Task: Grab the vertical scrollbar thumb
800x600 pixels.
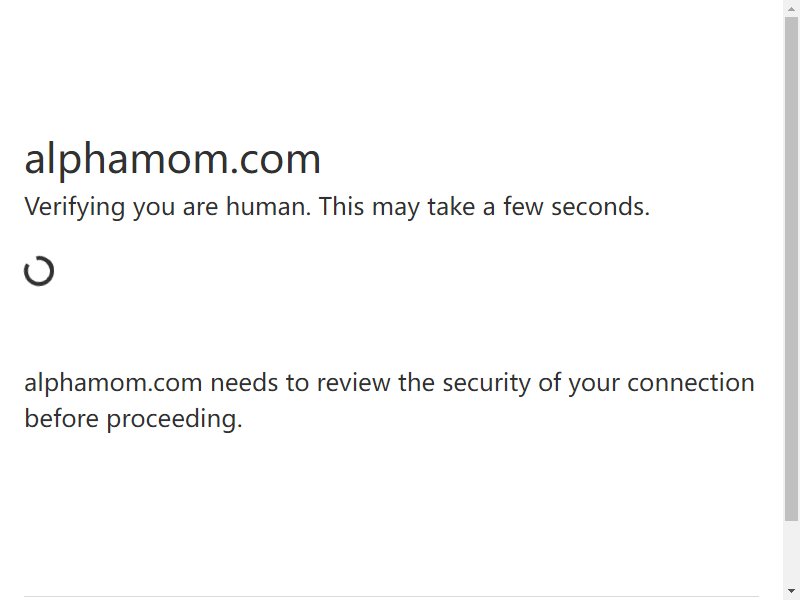Action: [791, 269]
